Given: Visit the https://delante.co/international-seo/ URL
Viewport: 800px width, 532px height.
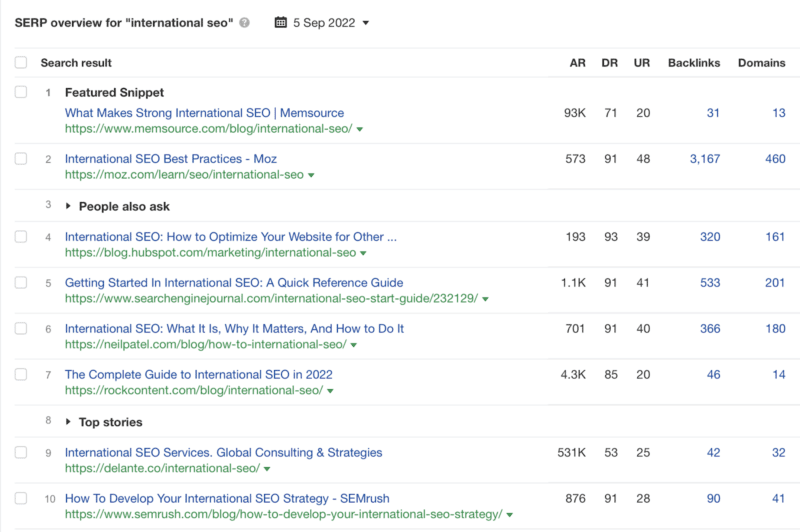Looking at the screenshot, I should pos(162,468).
